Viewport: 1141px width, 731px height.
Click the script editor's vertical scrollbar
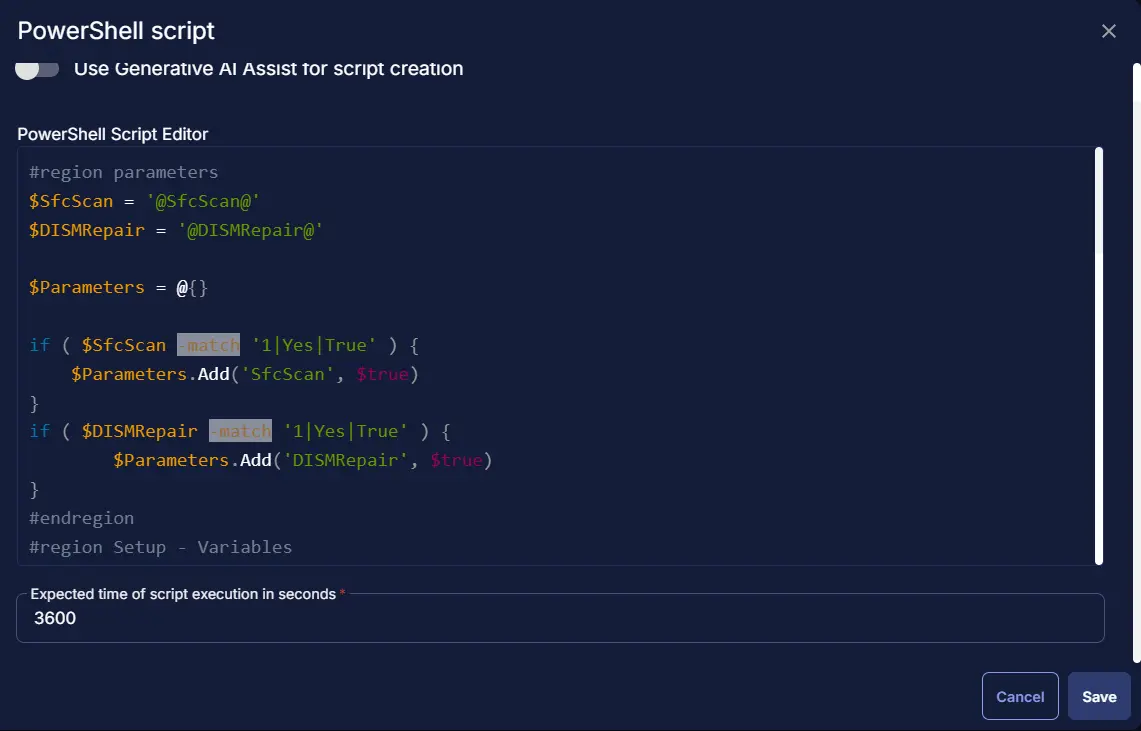1099,356
